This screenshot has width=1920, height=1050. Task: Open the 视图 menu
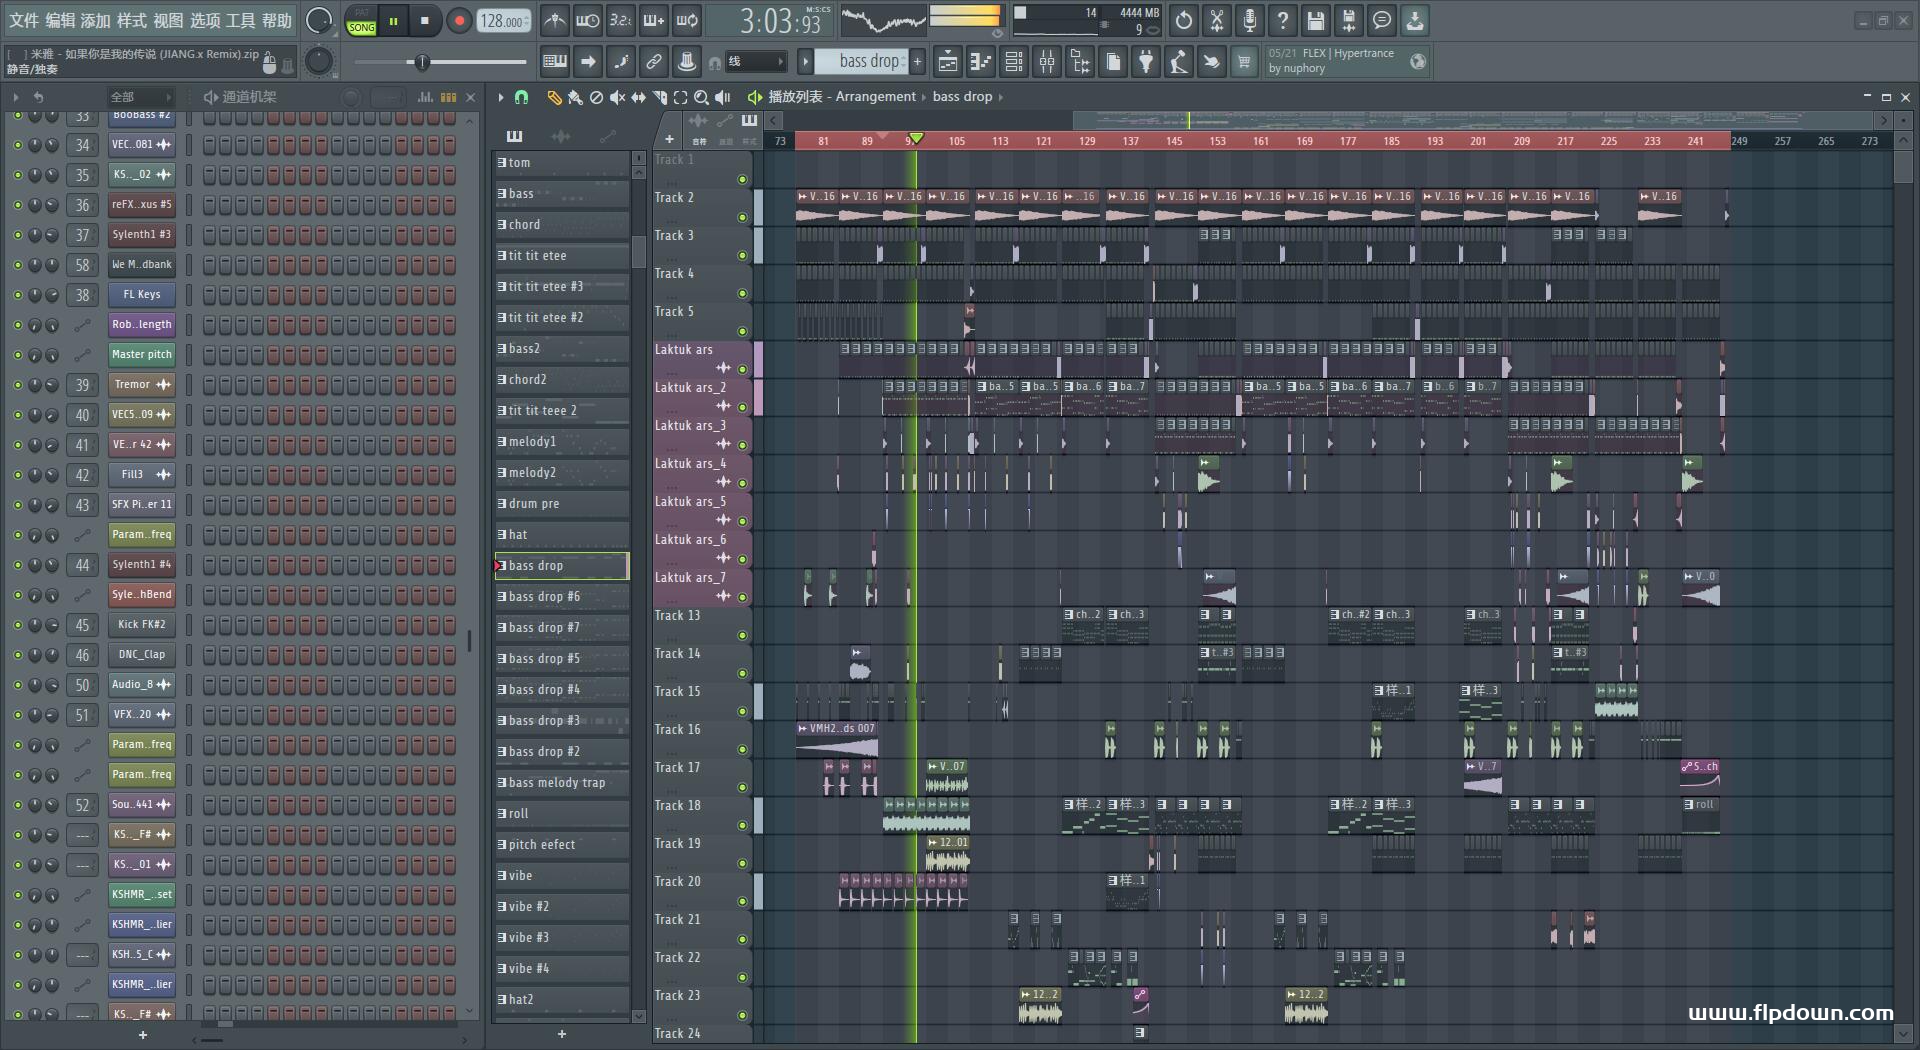[x=168, y=20]
